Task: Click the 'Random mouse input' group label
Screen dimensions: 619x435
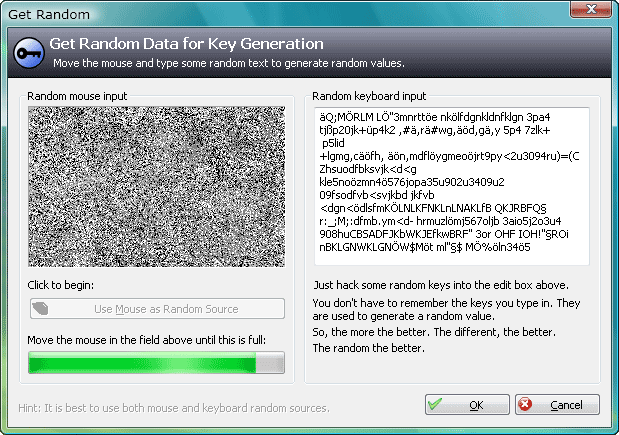Action: [77, 96]
